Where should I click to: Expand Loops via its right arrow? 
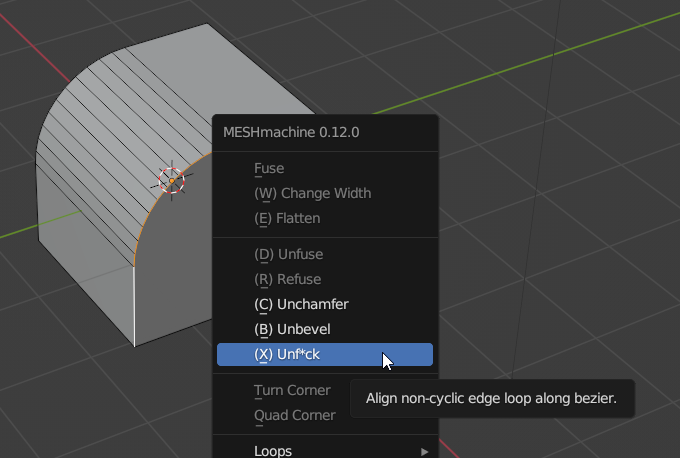click(x=425, y=452)
